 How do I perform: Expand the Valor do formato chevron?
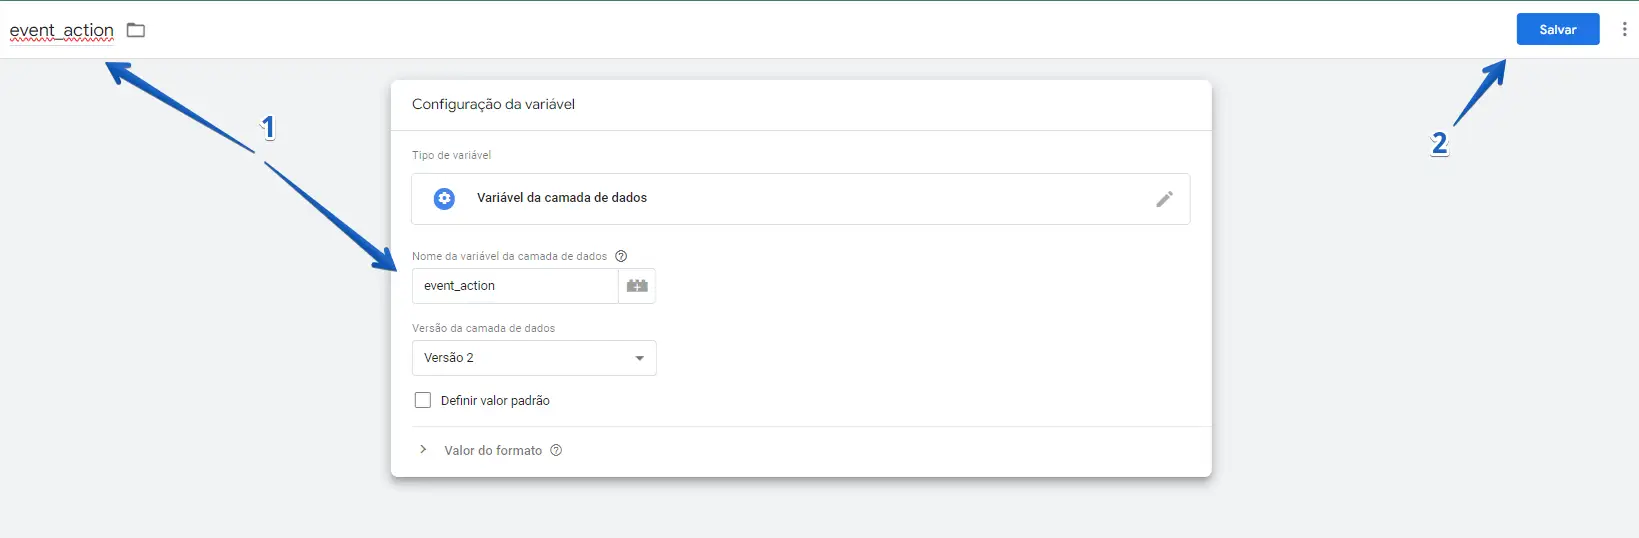(x=423, y=450)
